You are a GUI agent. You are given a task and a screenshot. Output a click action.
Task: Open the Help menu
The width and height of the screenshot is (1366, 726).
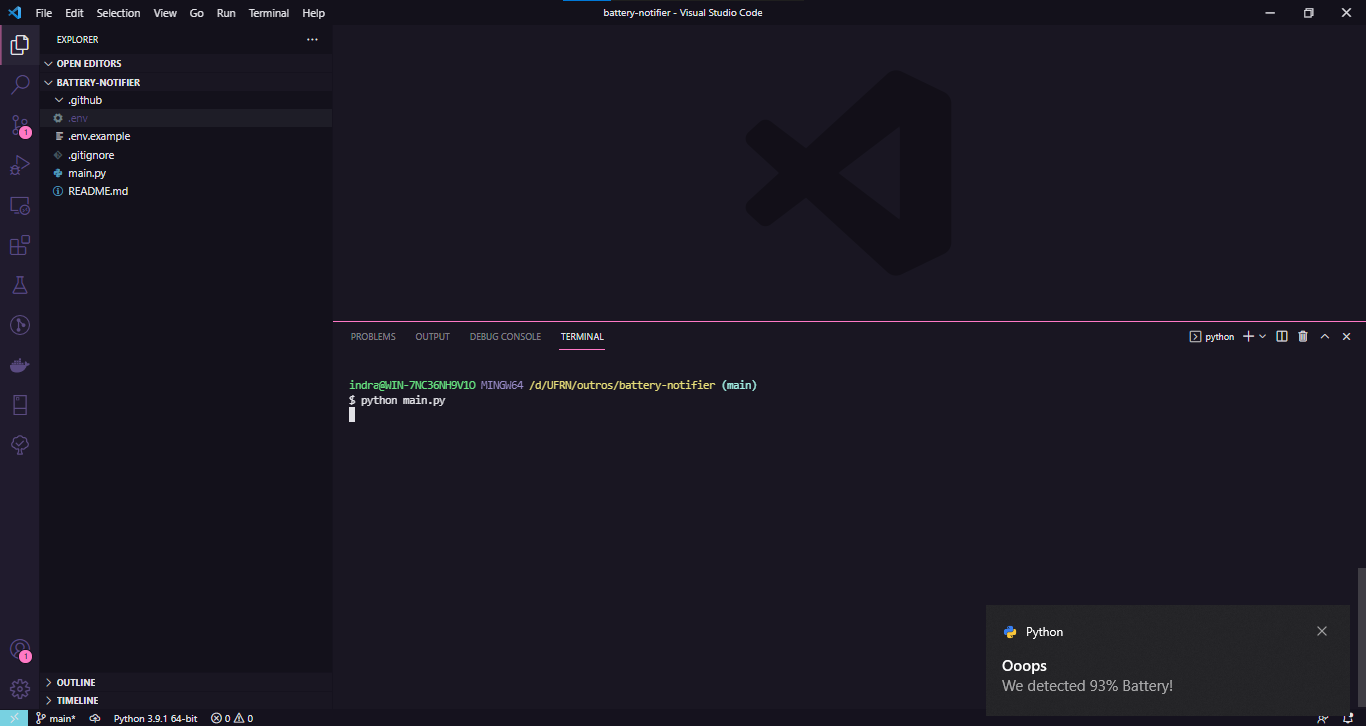[x=314, y=13]
